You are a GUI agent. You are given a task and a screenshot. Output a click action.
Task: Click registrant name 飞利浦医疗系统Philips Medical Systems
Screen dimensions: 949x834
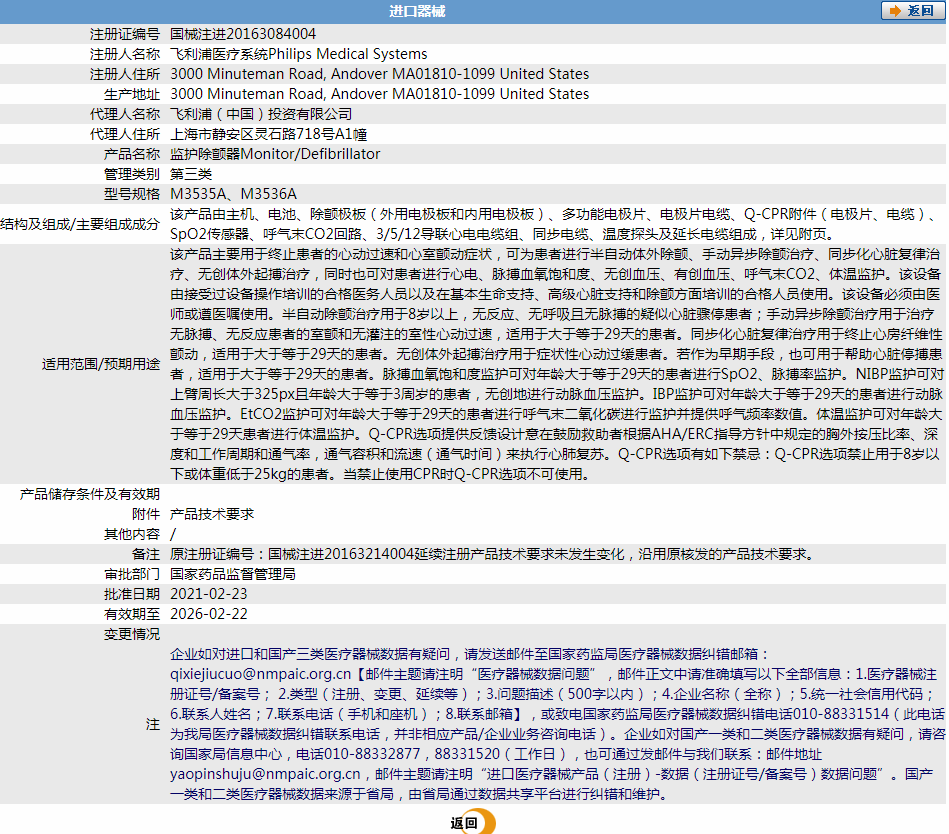click(x=298, y=54)
